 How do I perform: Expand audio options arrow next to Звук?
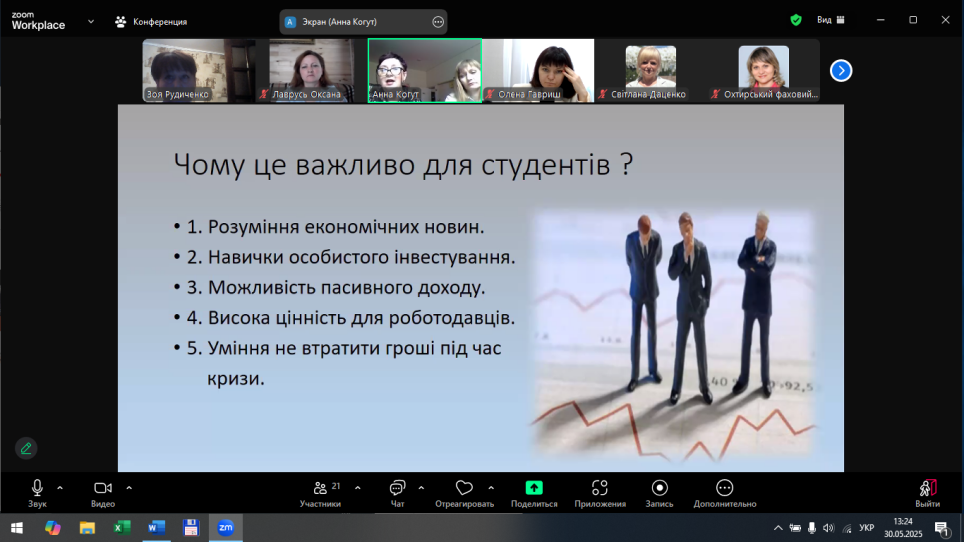(x=60, y=488)
